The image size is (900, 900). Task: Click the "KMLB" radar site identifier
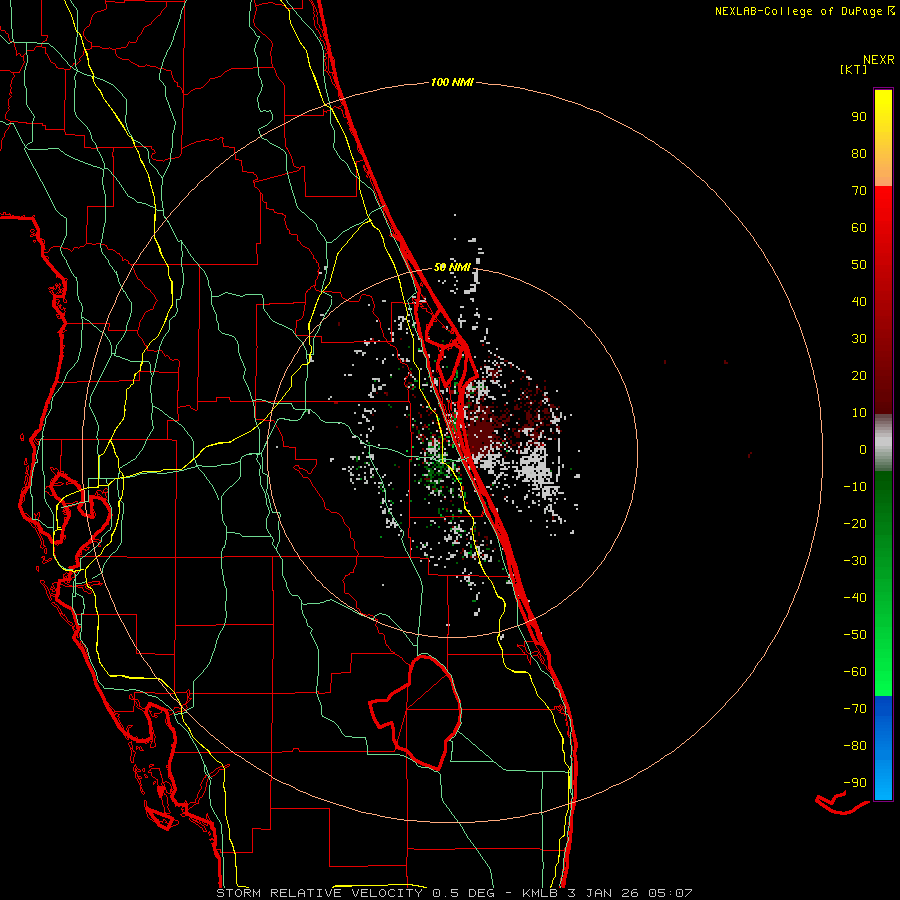(x=540, y=893)
